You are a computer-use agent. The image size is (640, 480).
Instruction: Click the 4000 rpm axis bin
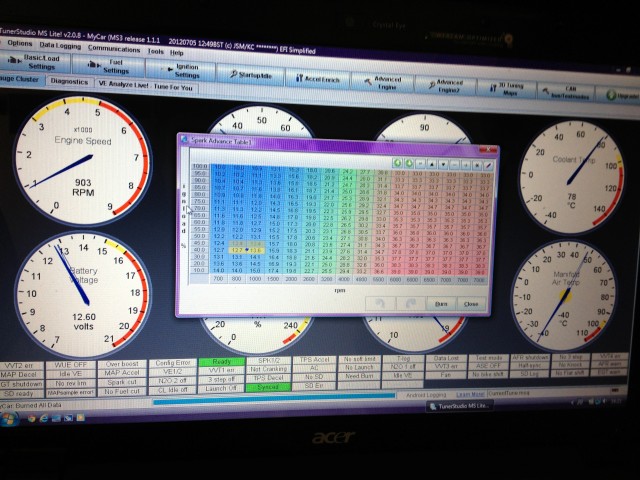pyautogui.click(x=344, y=279)
